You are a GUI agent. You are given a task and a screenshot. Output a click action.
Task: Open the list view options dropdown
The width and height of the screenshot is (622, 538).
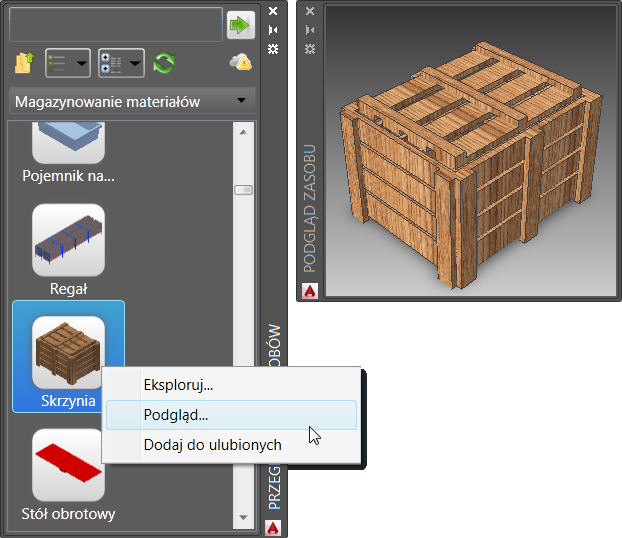click(68, 63)
